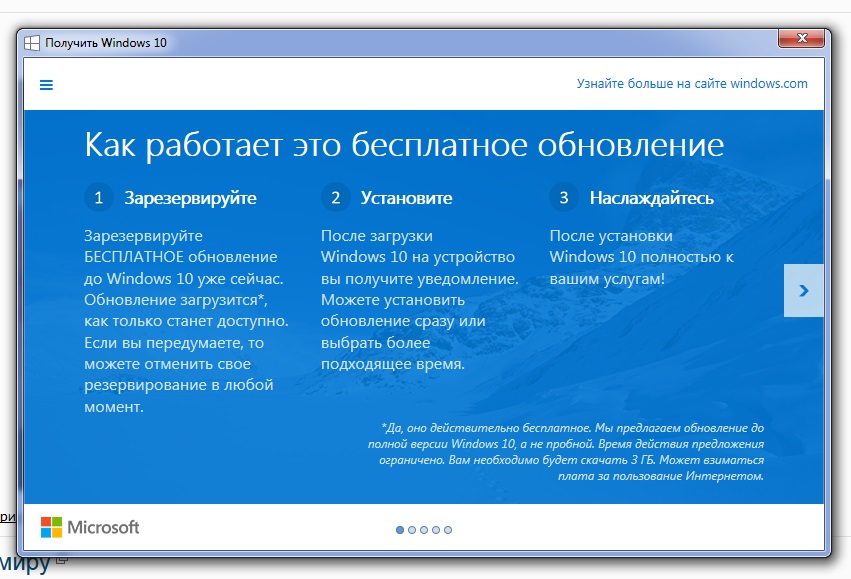Click the step title «Установите»

(407, 198)
